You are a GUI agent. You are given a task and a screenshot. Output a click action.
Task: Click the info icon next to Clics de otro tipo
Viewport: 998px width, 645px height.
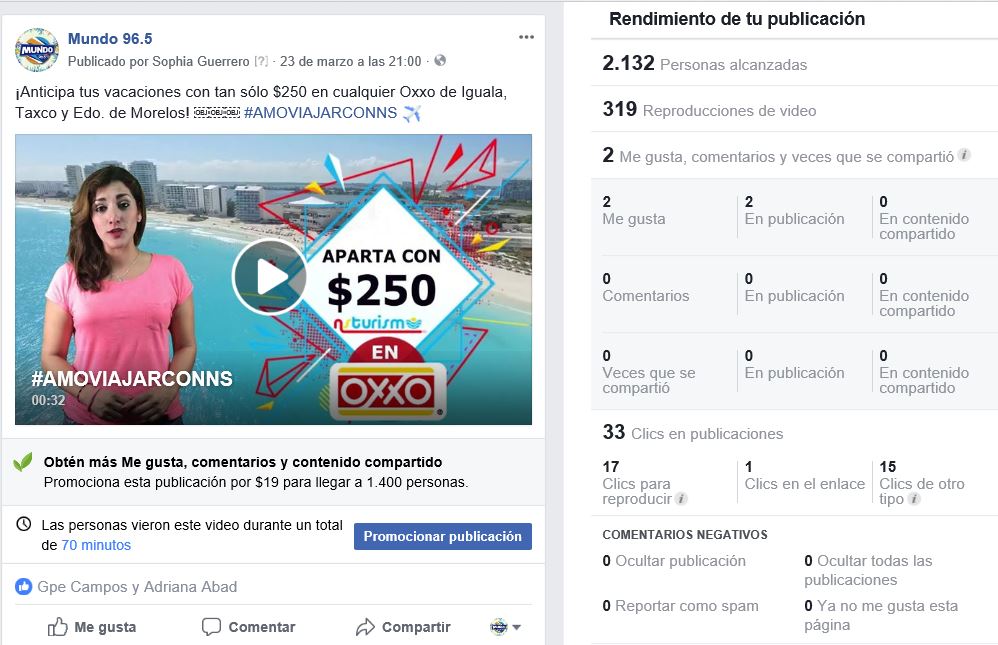[914, 499]
